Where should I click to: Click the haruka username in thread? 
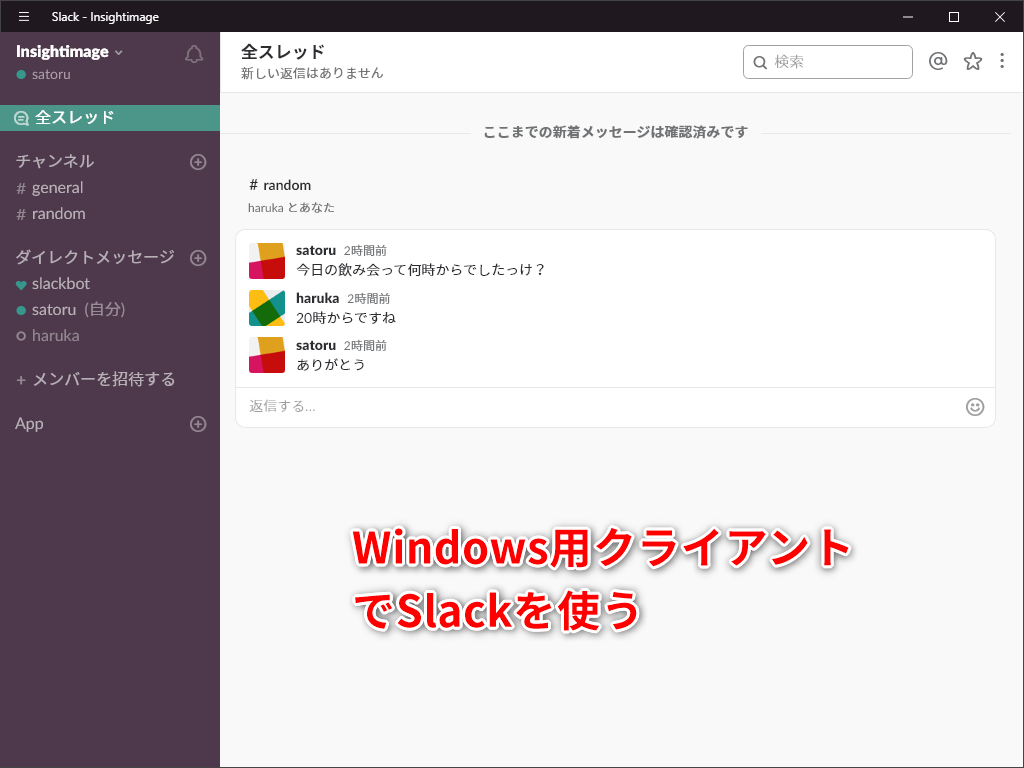[317, 298]
